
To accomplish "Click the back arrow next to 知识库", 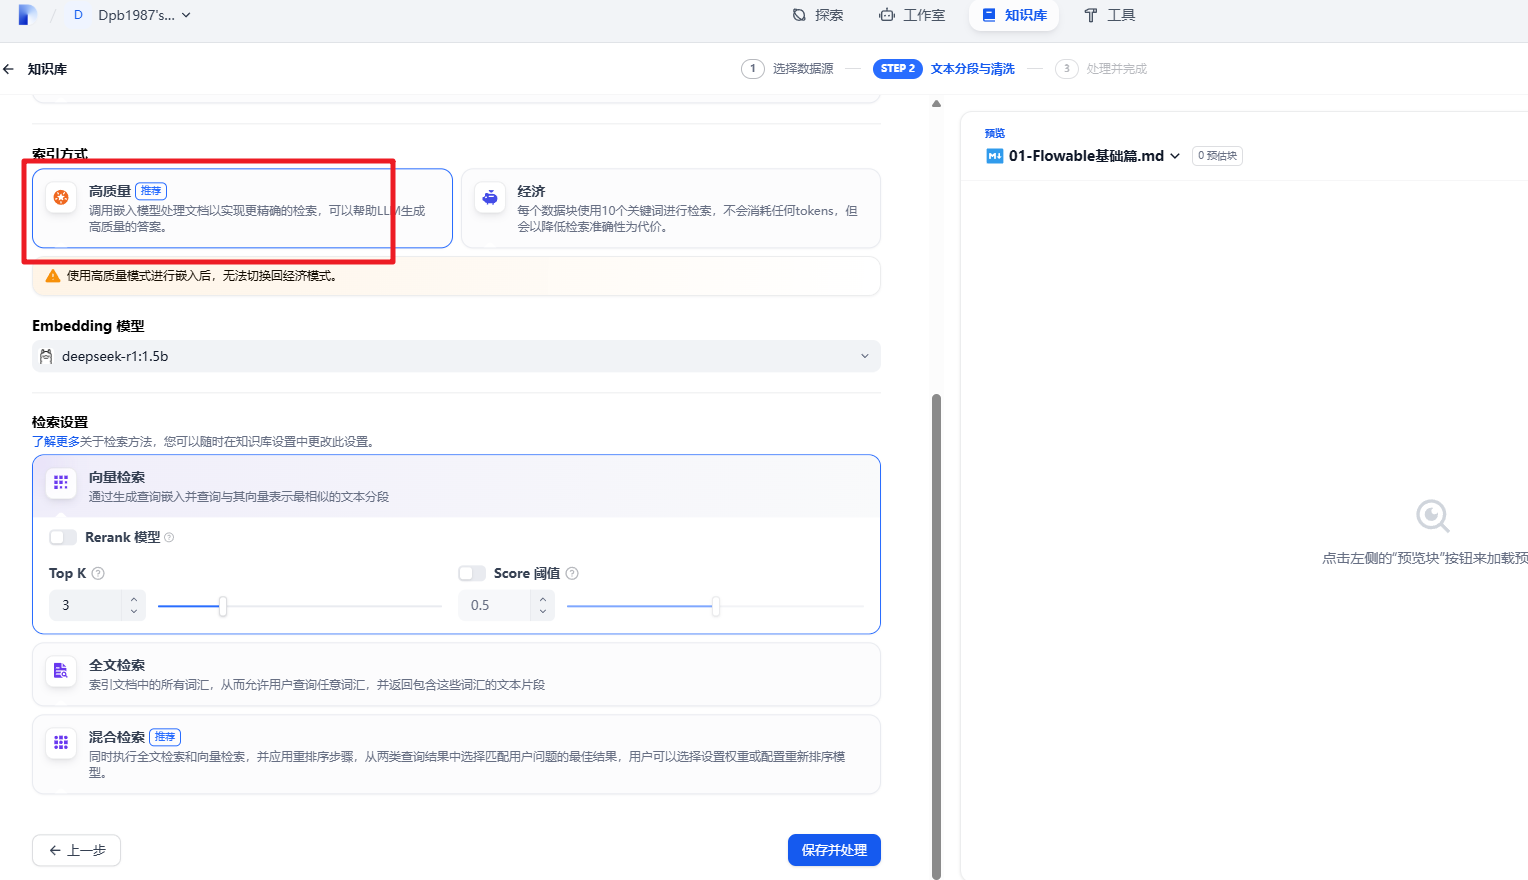I will click(x=9, y=69).
